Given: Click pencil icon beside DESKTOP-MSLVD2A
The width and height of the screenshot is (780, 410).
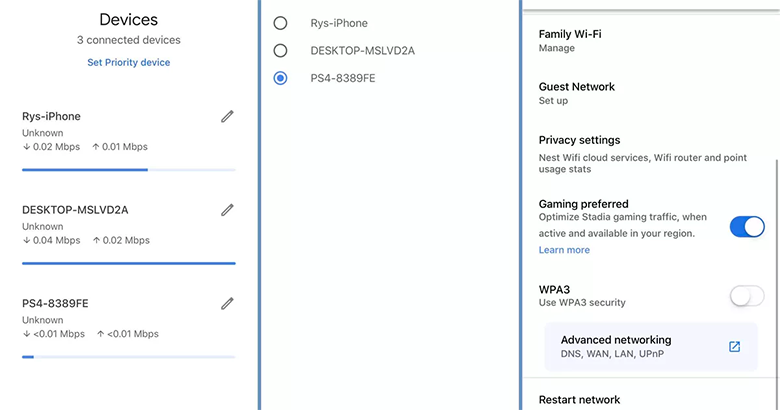Looking at the screenshot, I should click(227, 210).
